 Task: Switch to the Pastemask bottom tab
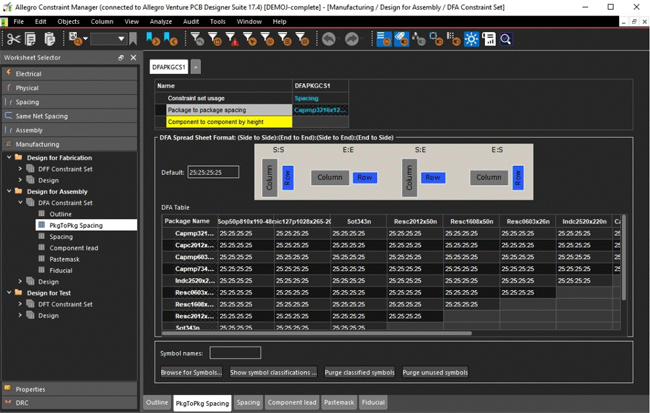(x=339, y=402)
